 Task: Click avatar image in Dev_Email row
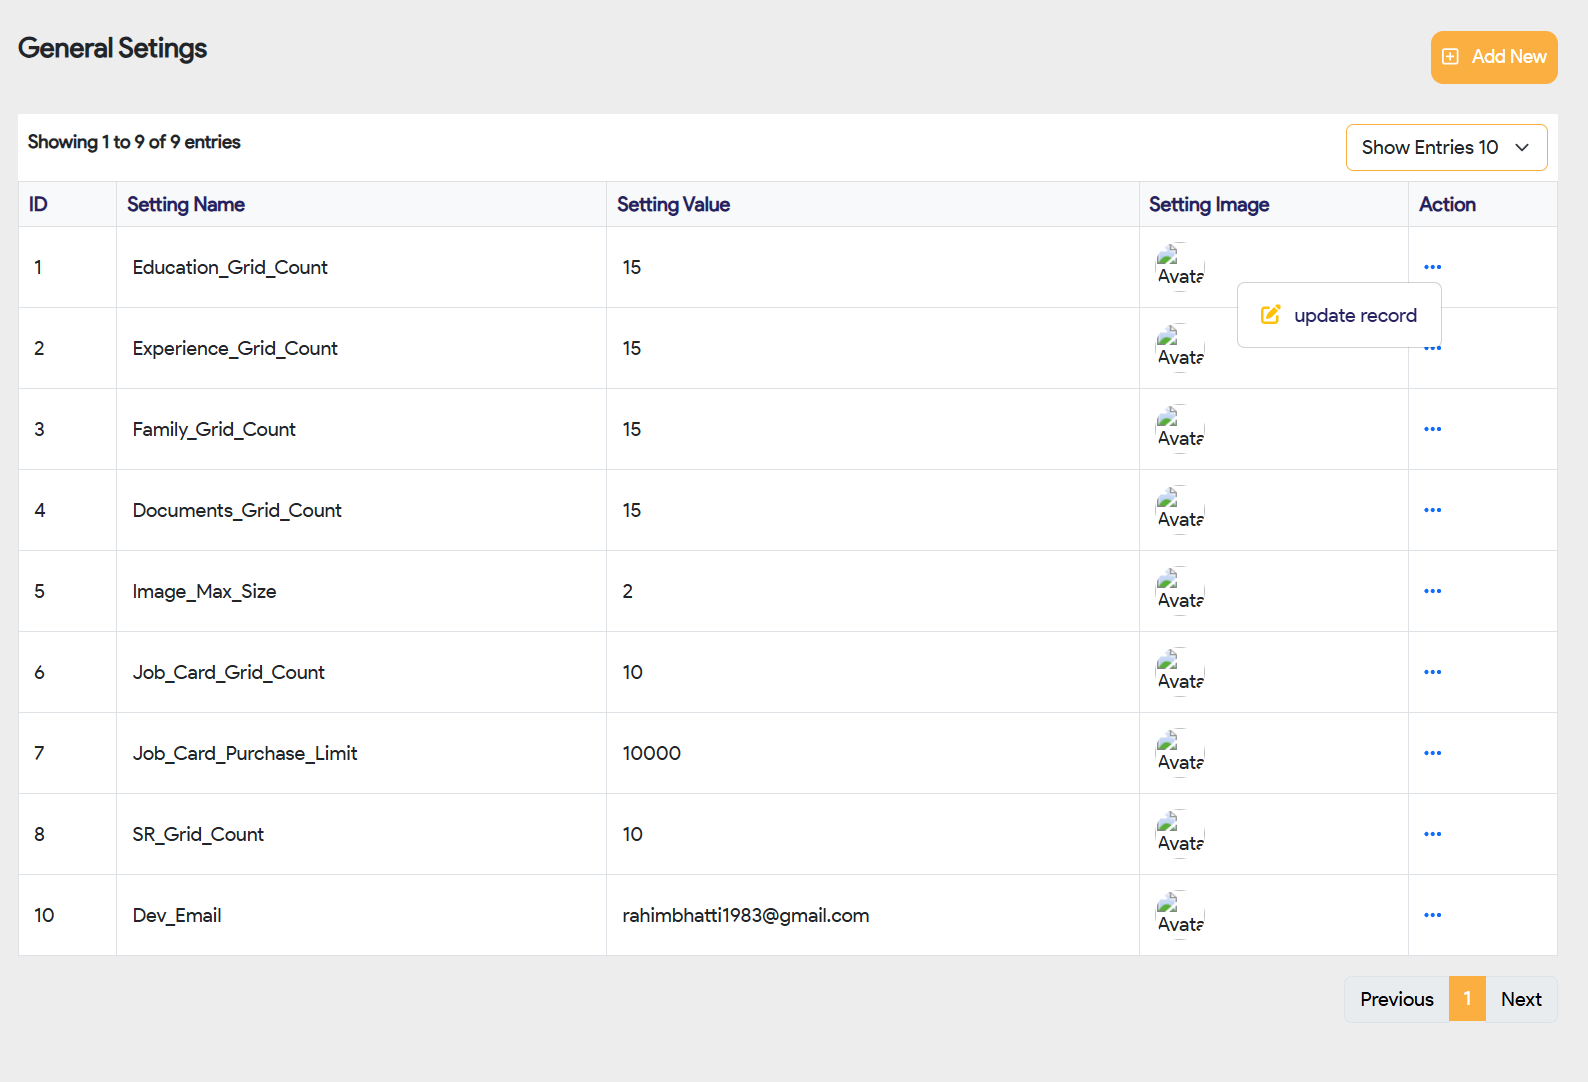[x=1180, y=915]
